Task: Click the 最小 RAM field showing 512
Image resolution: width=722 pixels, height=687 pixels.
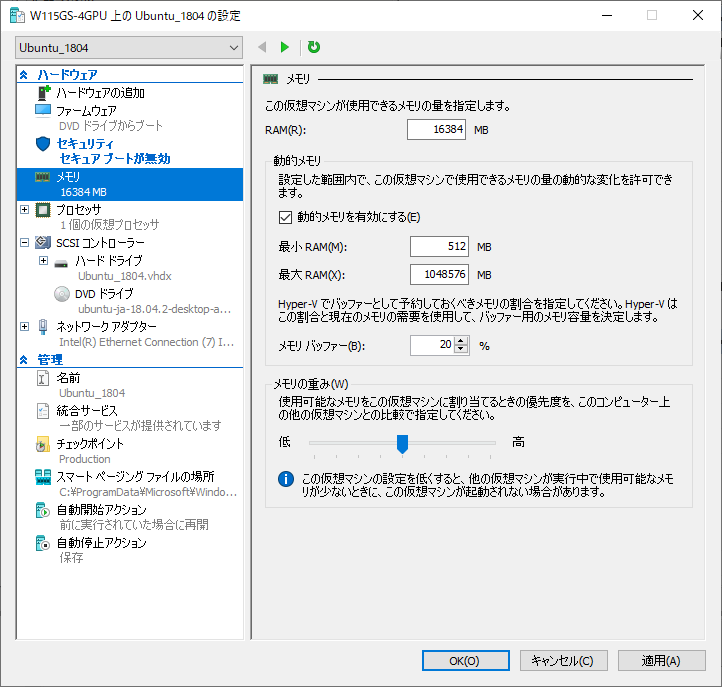Action: coord(439,246)
